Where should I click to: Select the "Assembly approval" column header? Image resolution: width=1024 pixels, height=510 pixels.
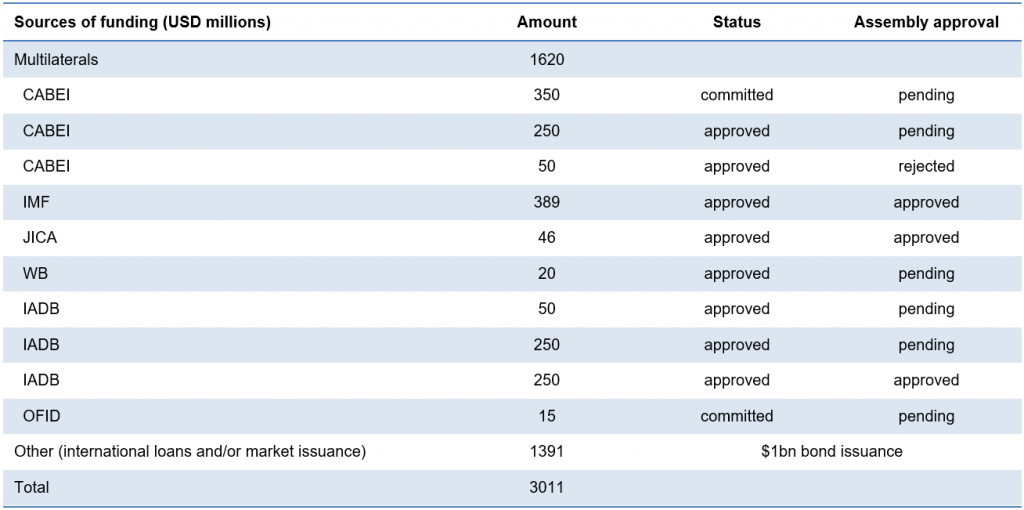[x=926, y=22]
